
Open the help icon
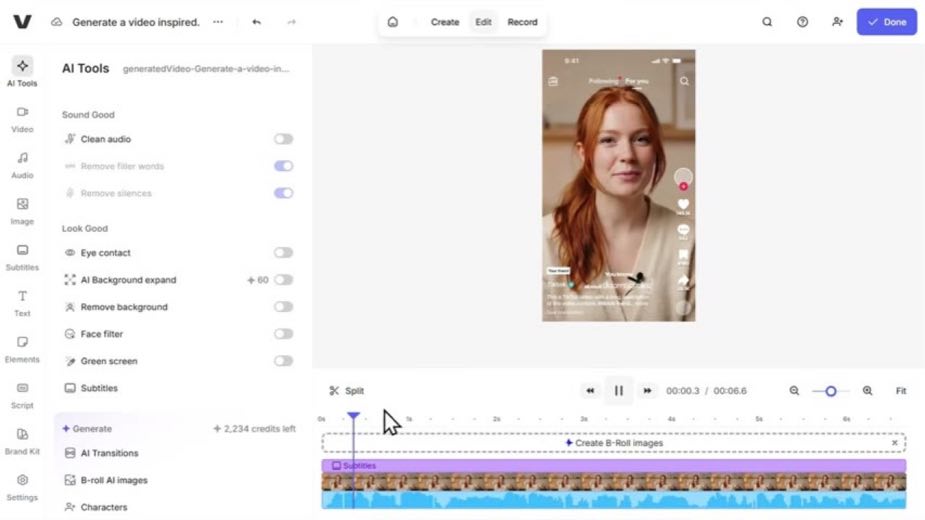point(802,22)
